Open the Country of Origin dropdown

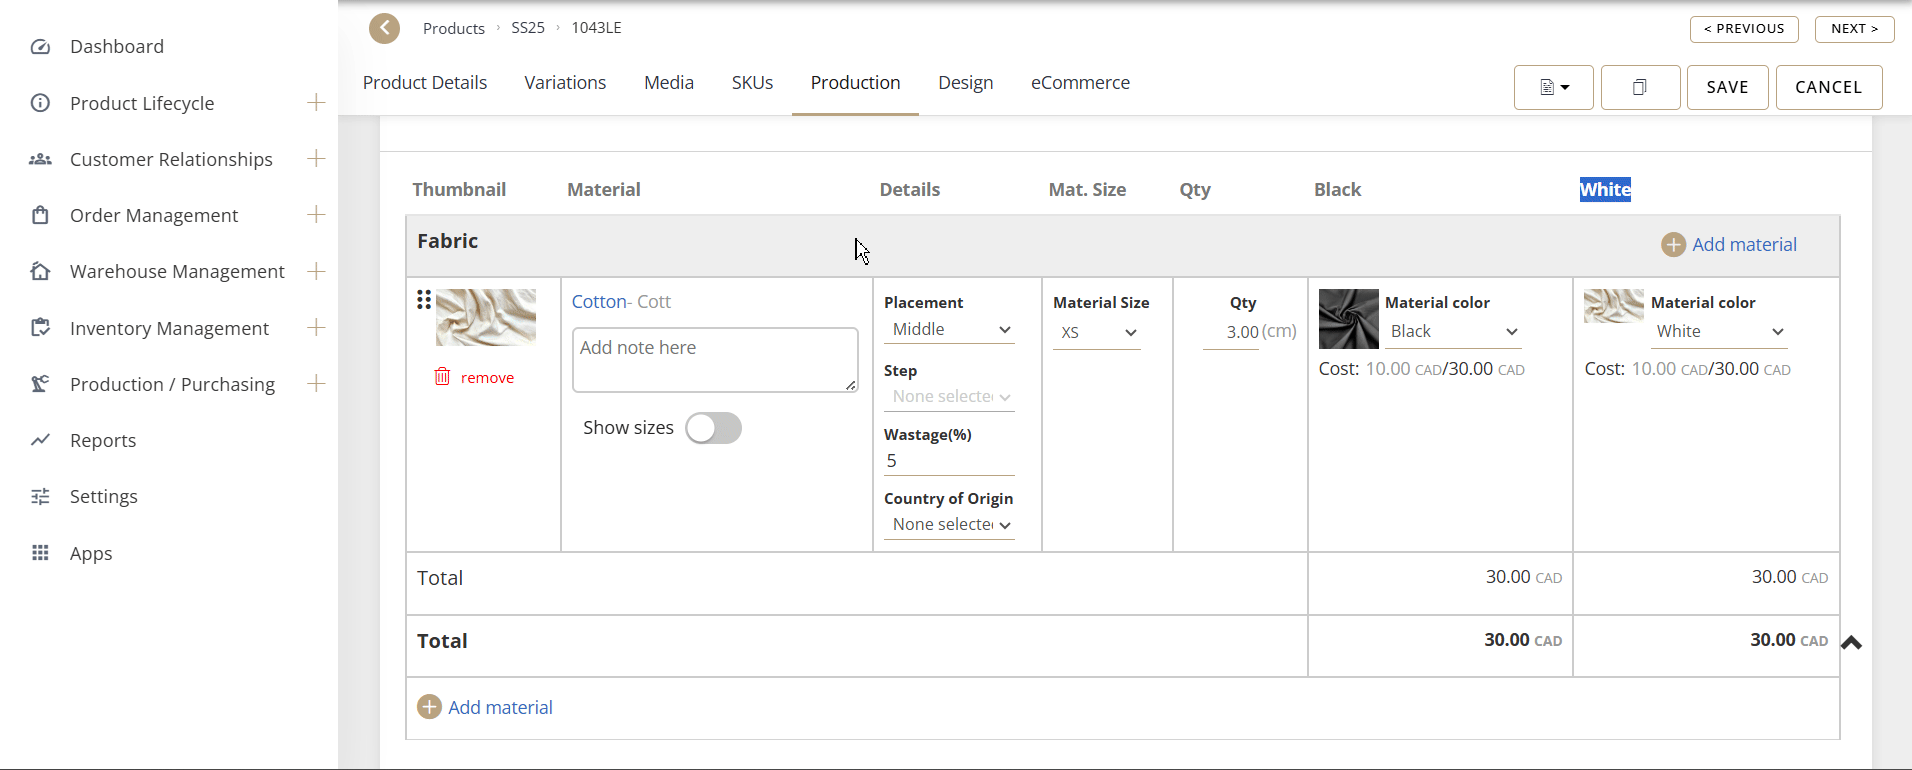(950, 525)
